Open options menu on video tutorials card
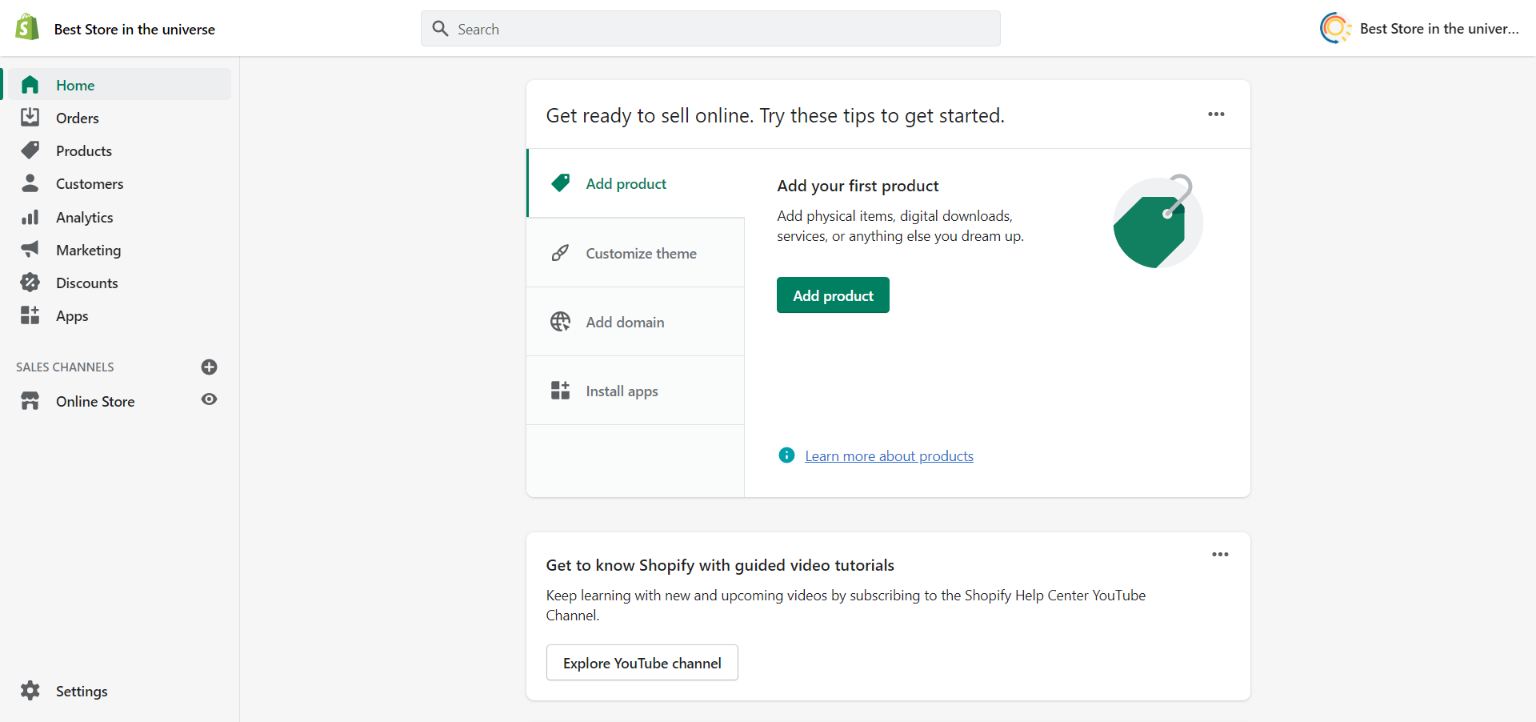 tap(1220, 554)
